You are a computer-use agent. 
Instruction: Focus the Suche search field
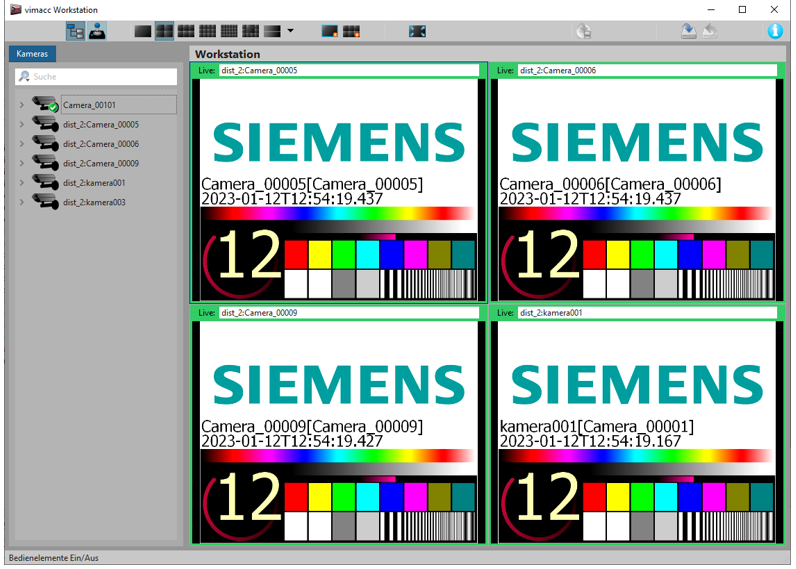(96, 77)
